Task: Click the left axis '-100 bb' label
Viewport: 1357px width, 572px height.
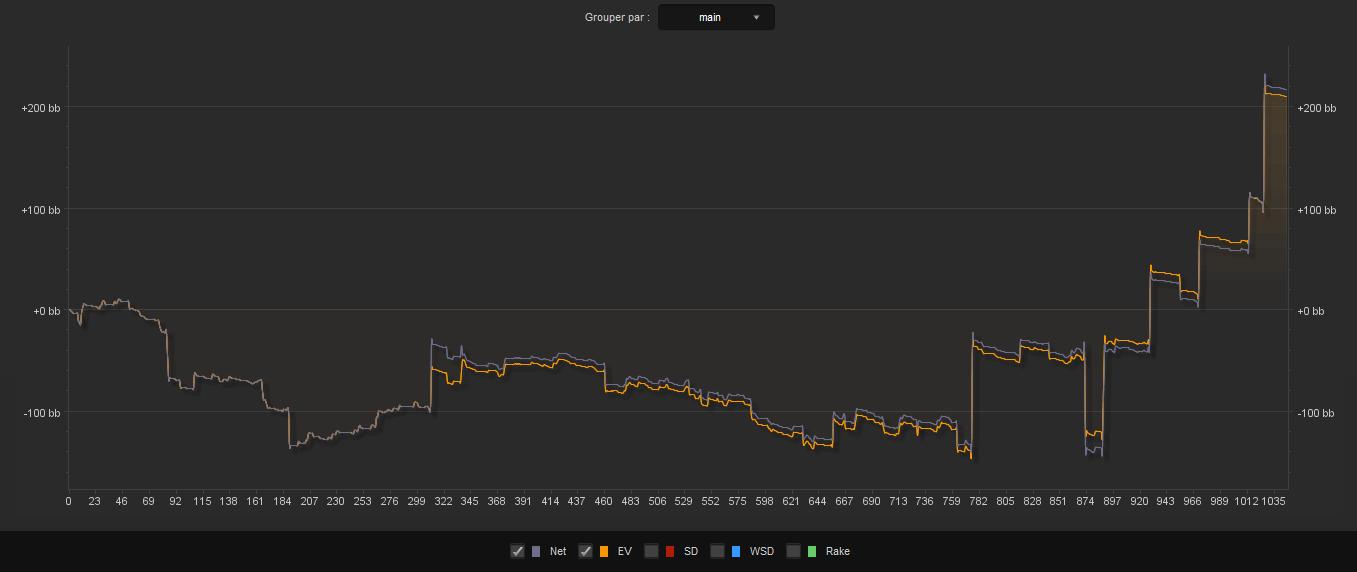Action: pos(42,413)
